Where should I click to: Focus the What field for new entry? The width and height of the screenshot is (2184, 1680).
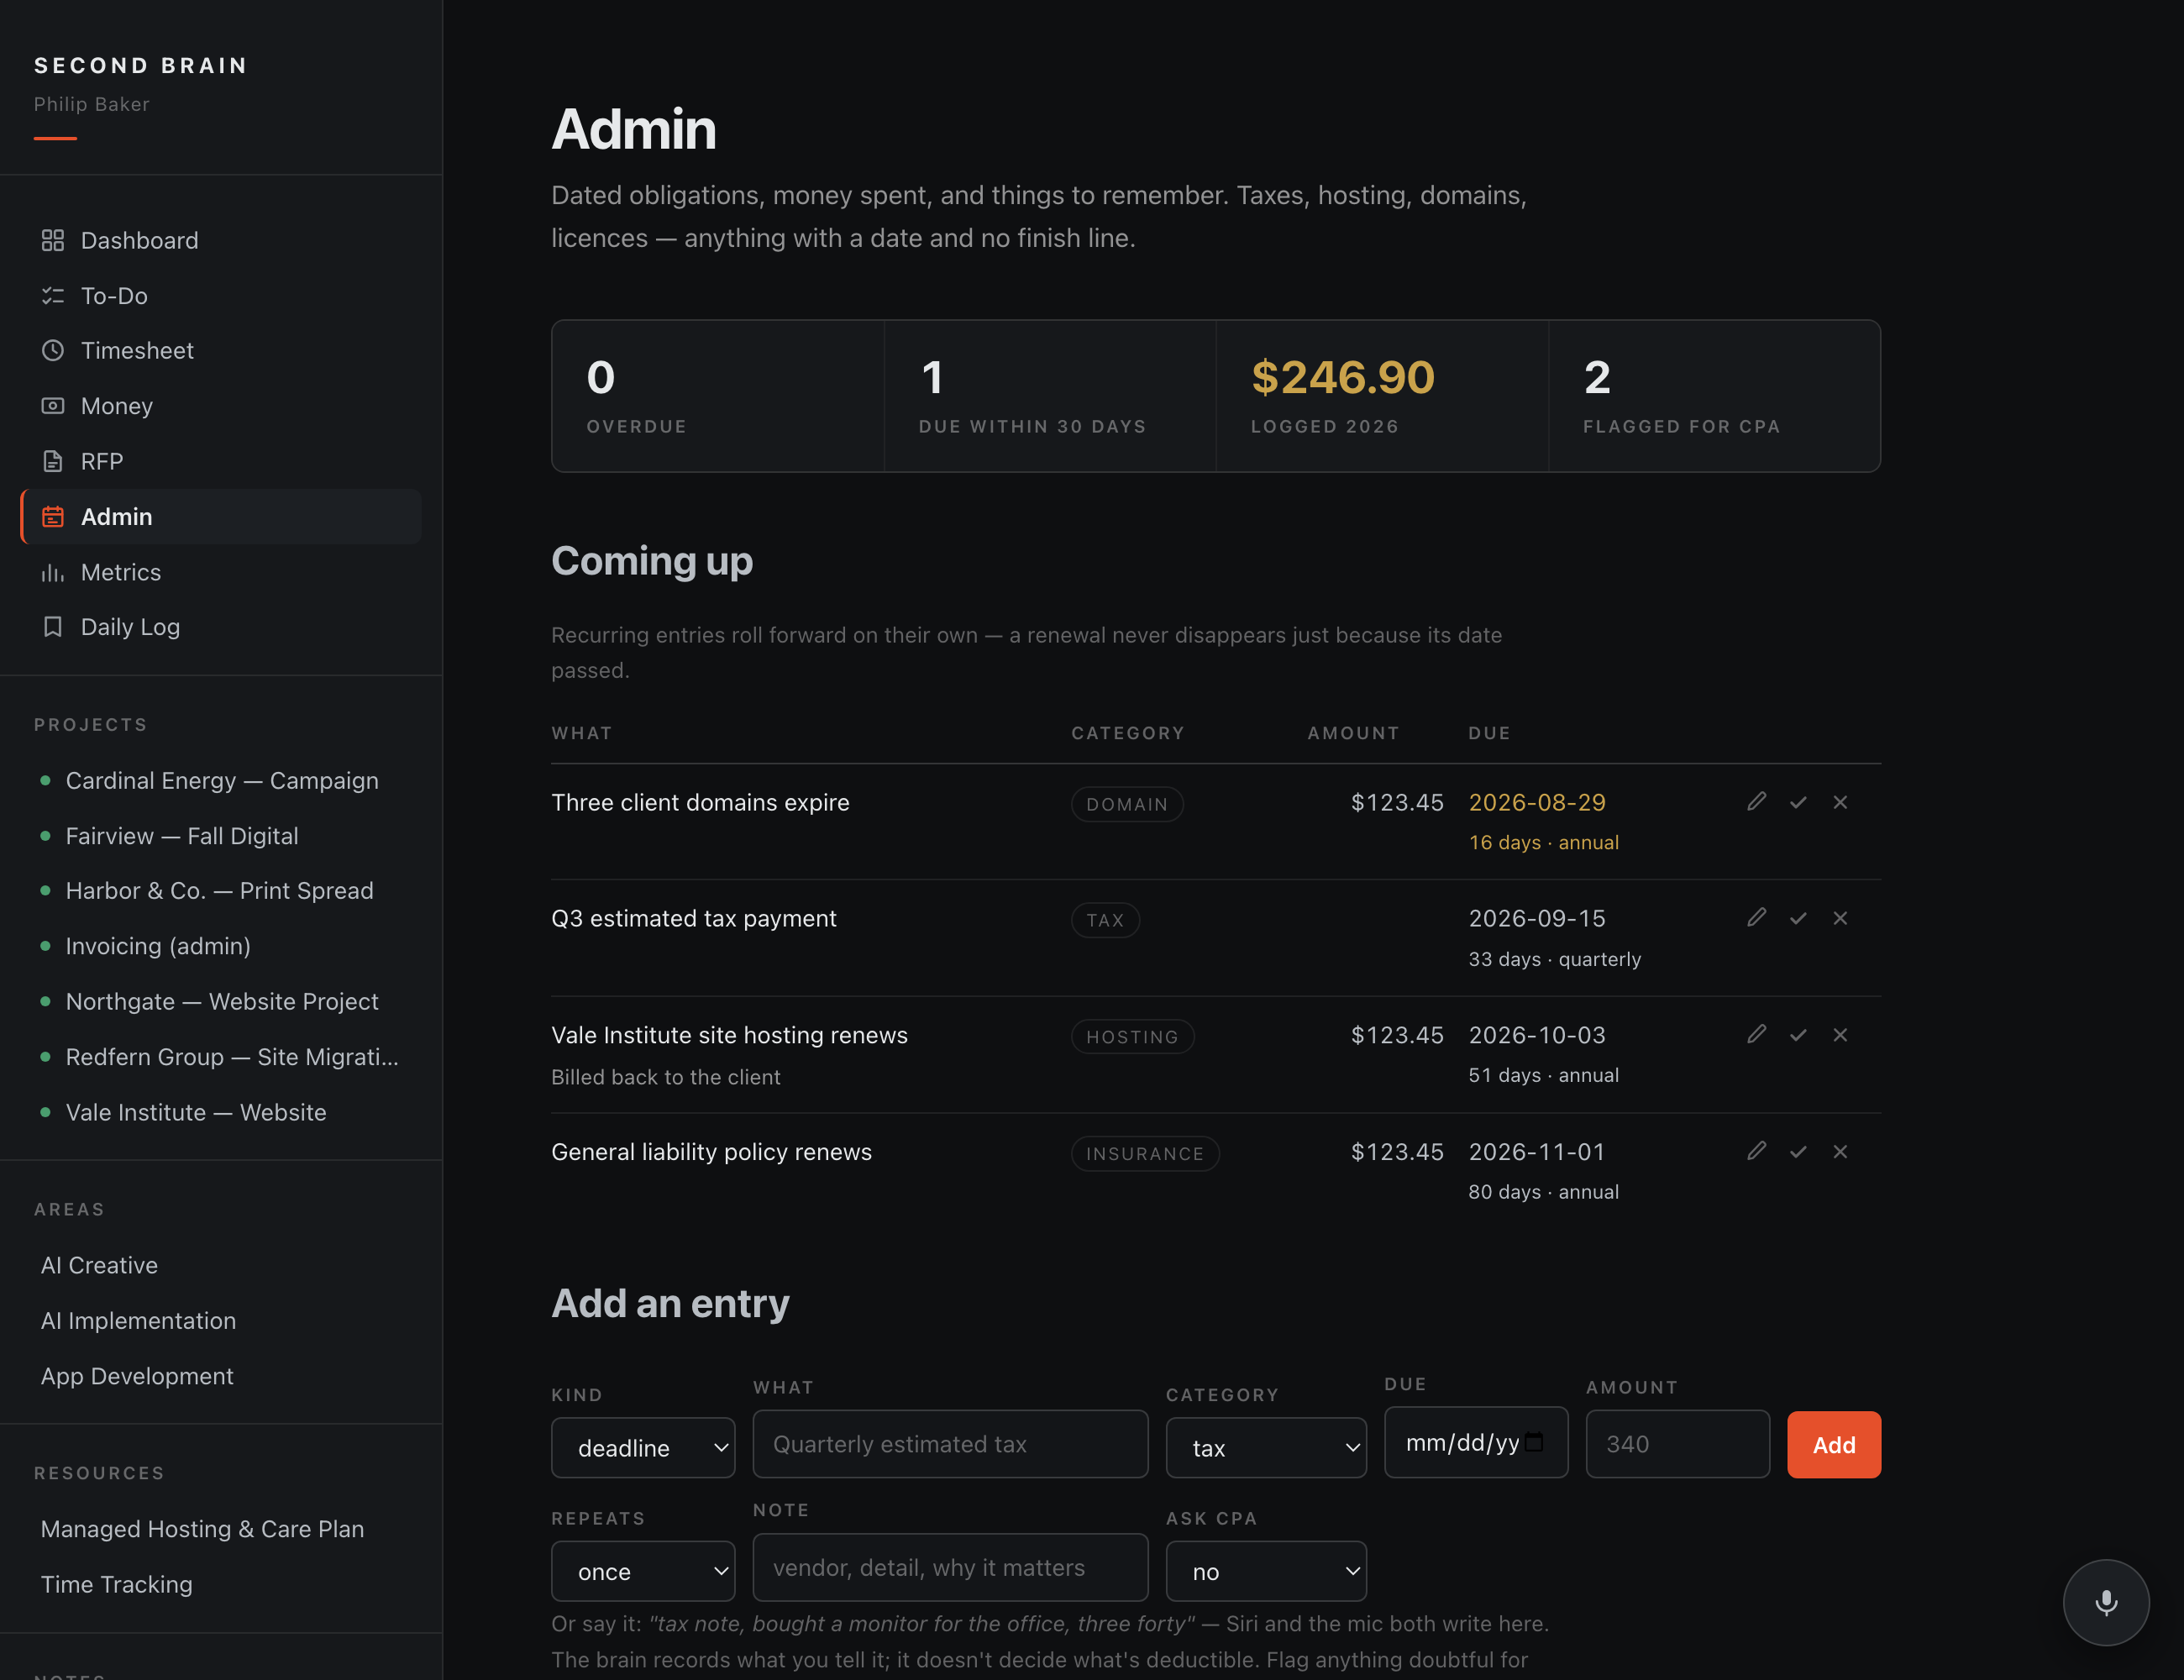950,1445
